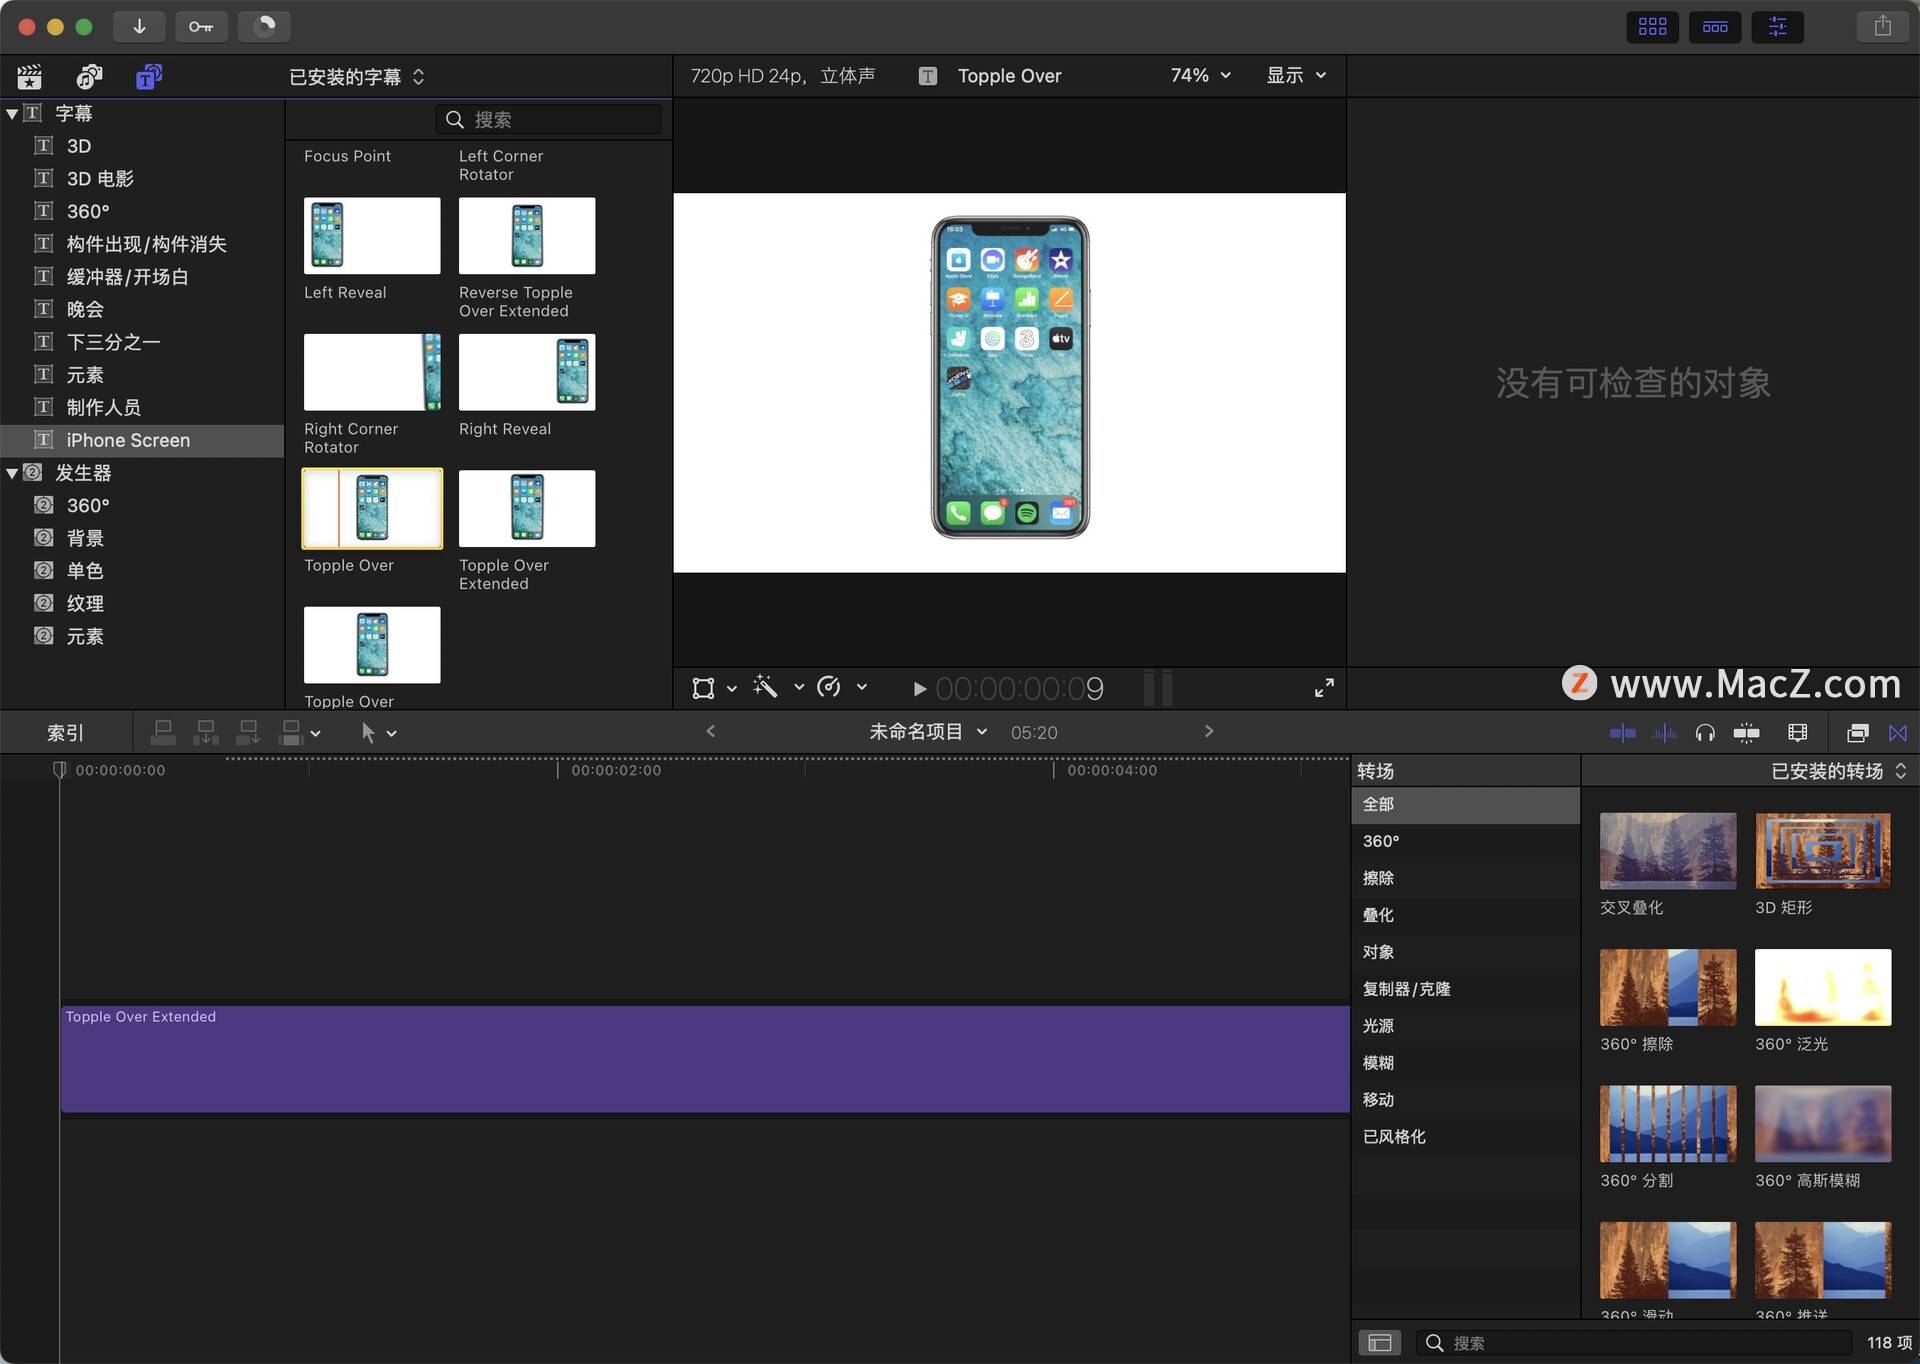1920x1364 pixels.
Task: Open clip appearance filmstrip options
Action: [1797, 734]
